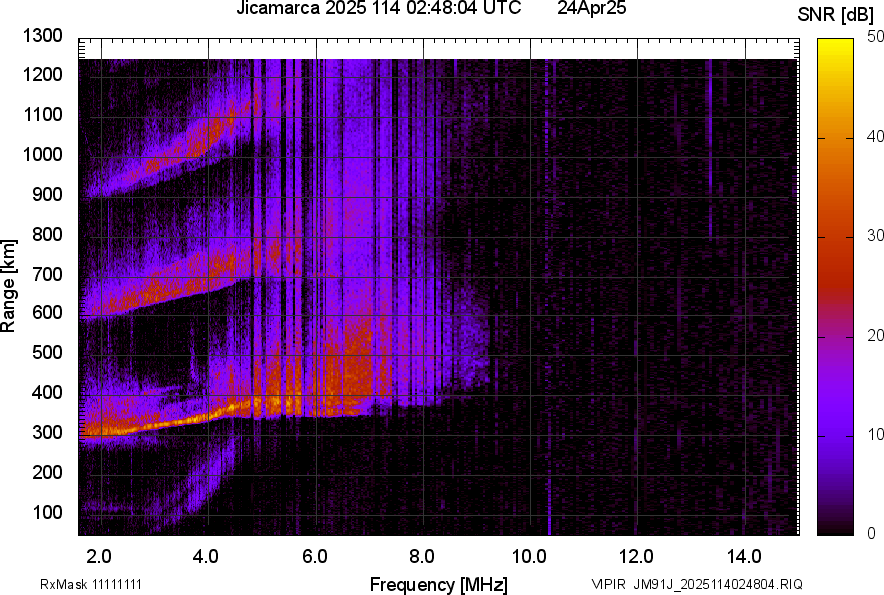
Task: Click the range tick label '1200'
Action: [x=42, y=74]
